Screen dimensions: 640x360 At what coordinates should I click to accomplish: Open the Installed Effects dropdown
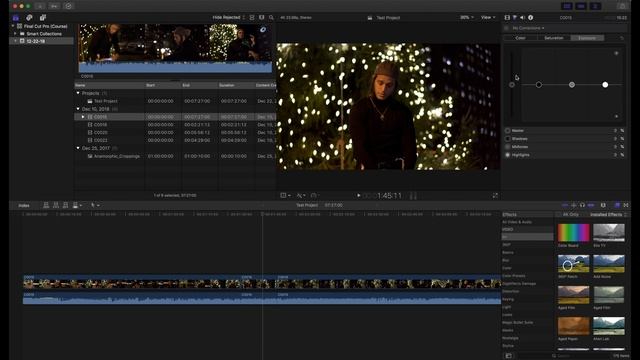point(608,215)
